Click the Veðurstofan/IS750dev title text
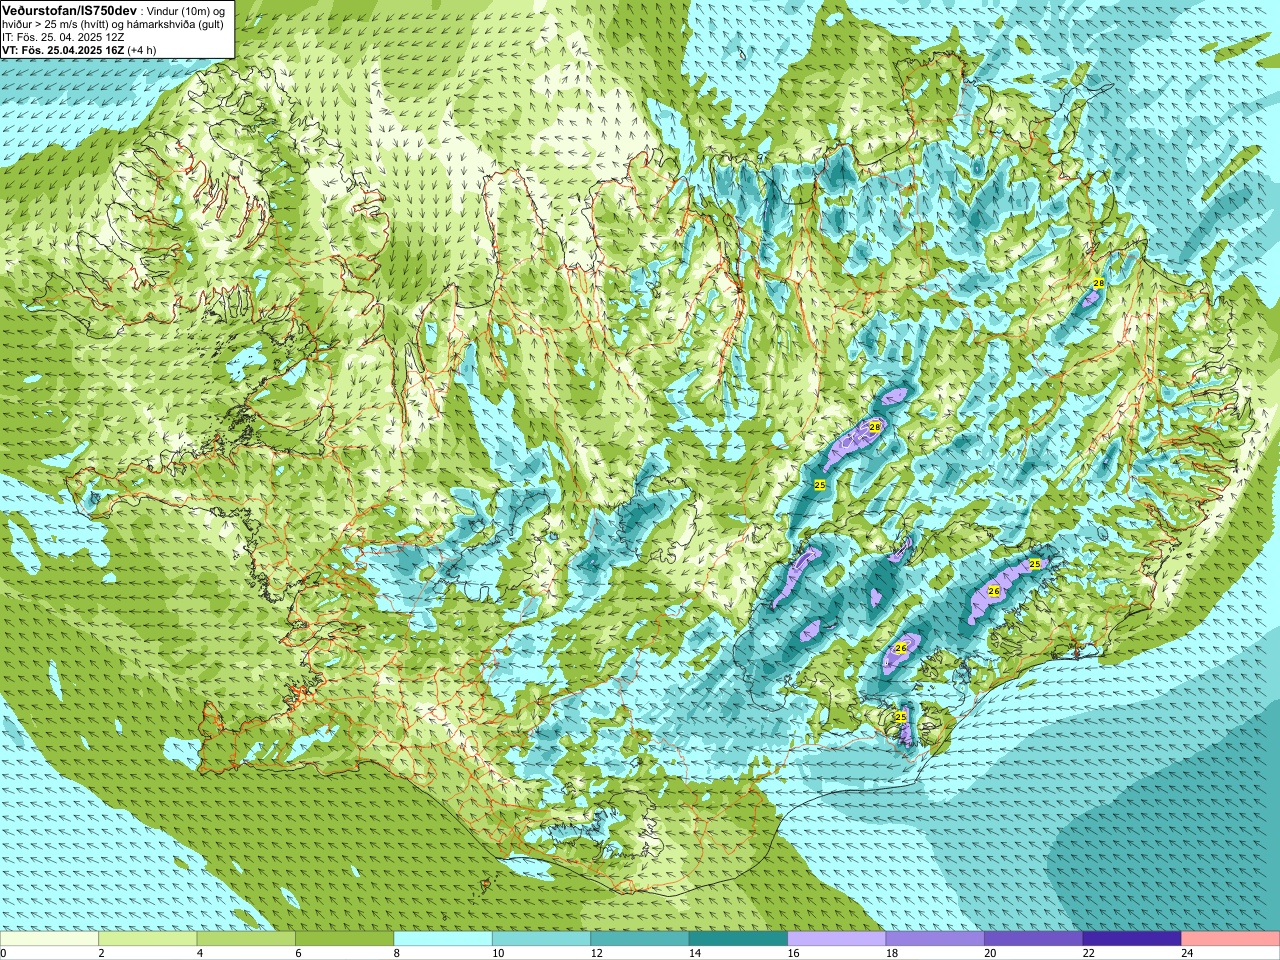The width and height of the screenshot is (1280, 960). tap(69, 9)
